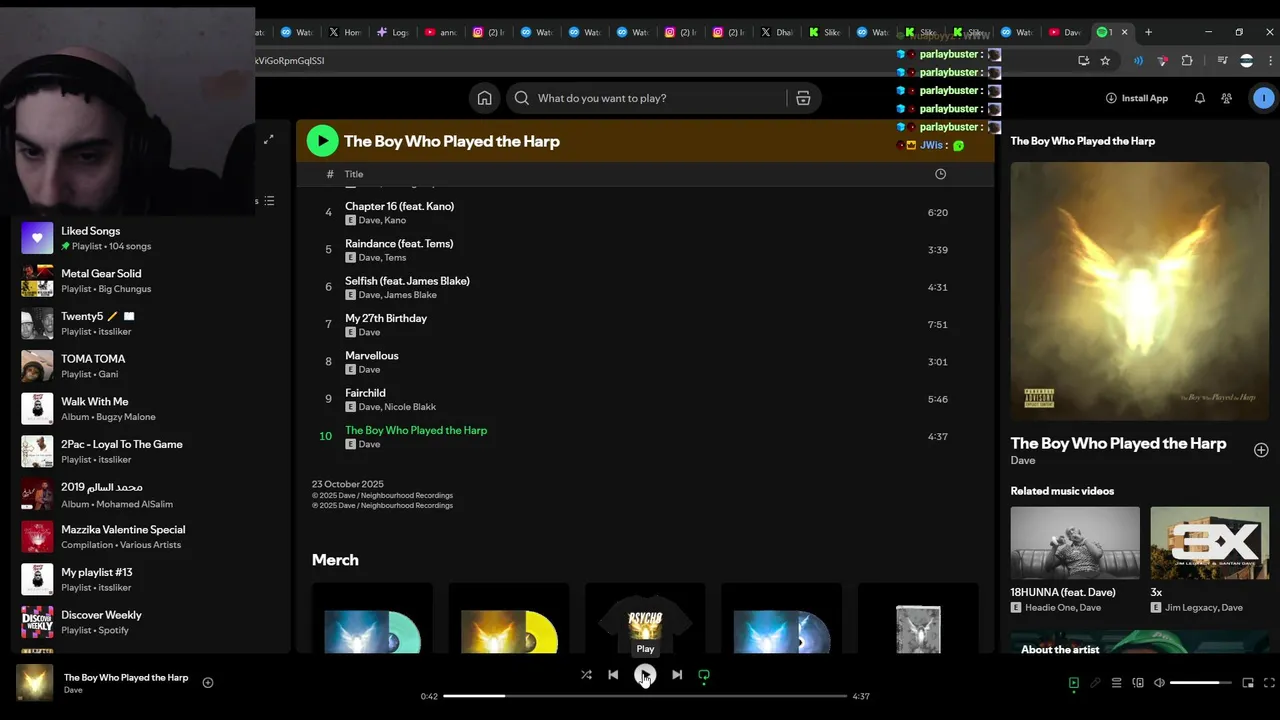
Task: Add current song to Liked Songs in the player bar
Action: 208,683
